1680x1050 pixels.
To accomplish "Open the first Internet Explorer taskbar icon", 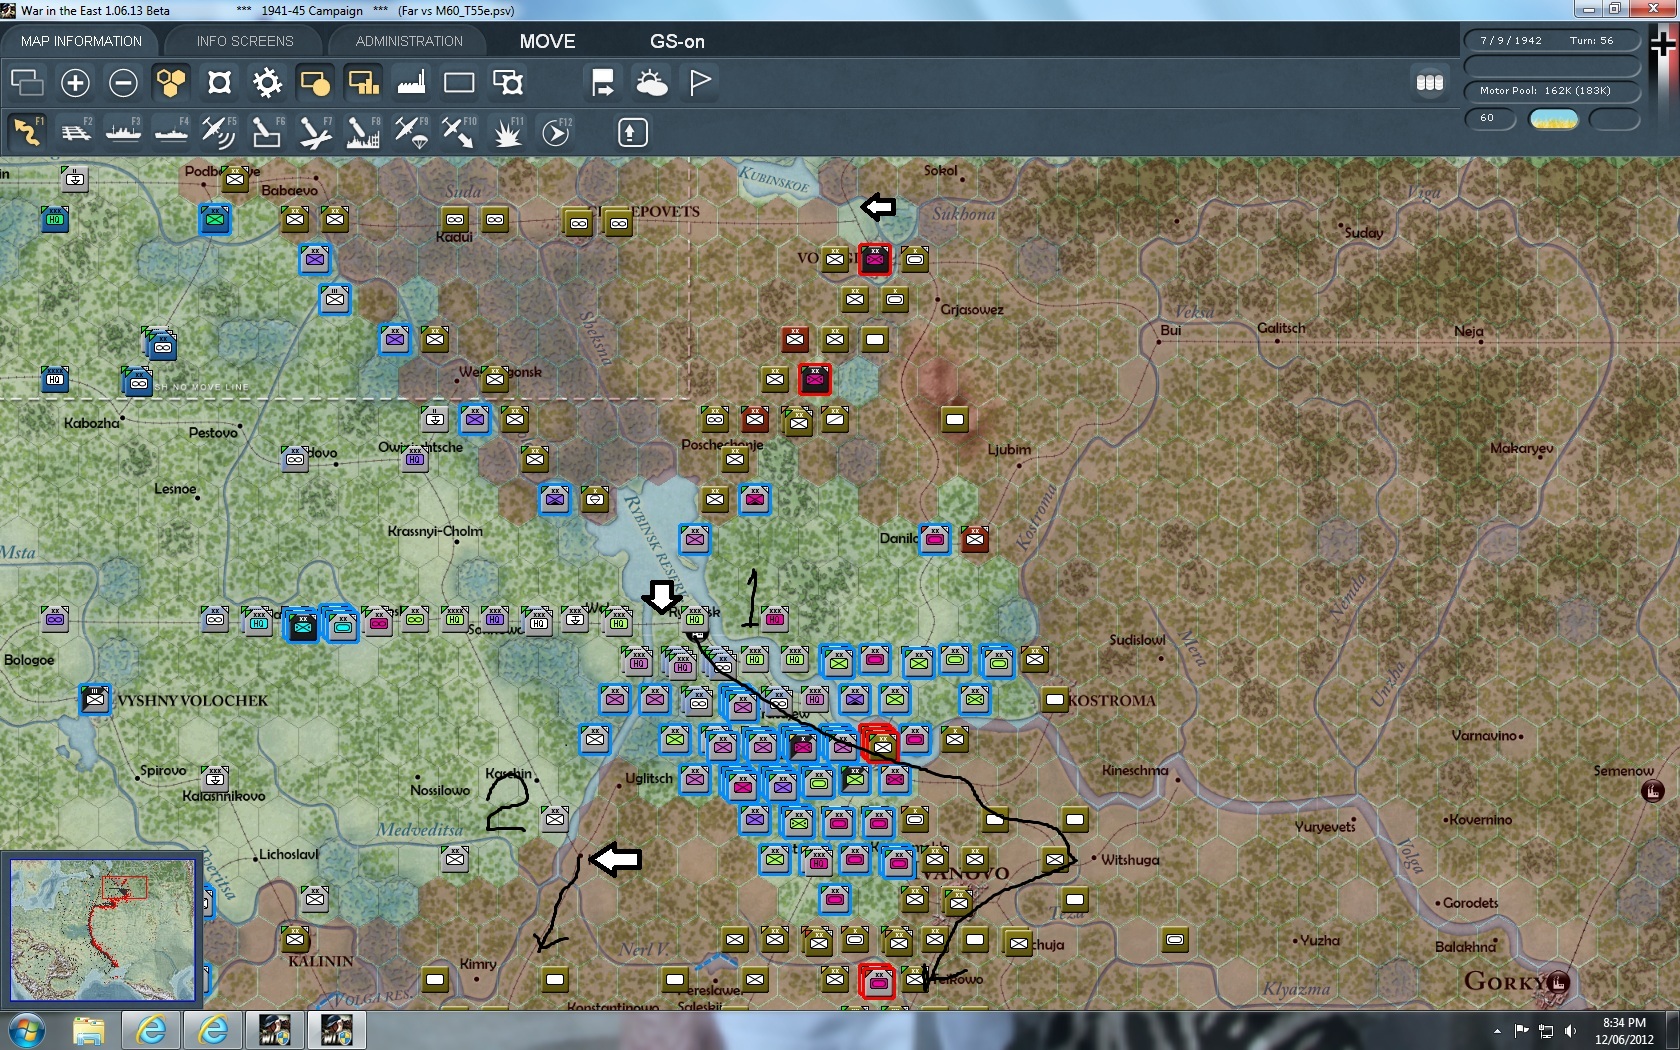I will point(151,1030).
